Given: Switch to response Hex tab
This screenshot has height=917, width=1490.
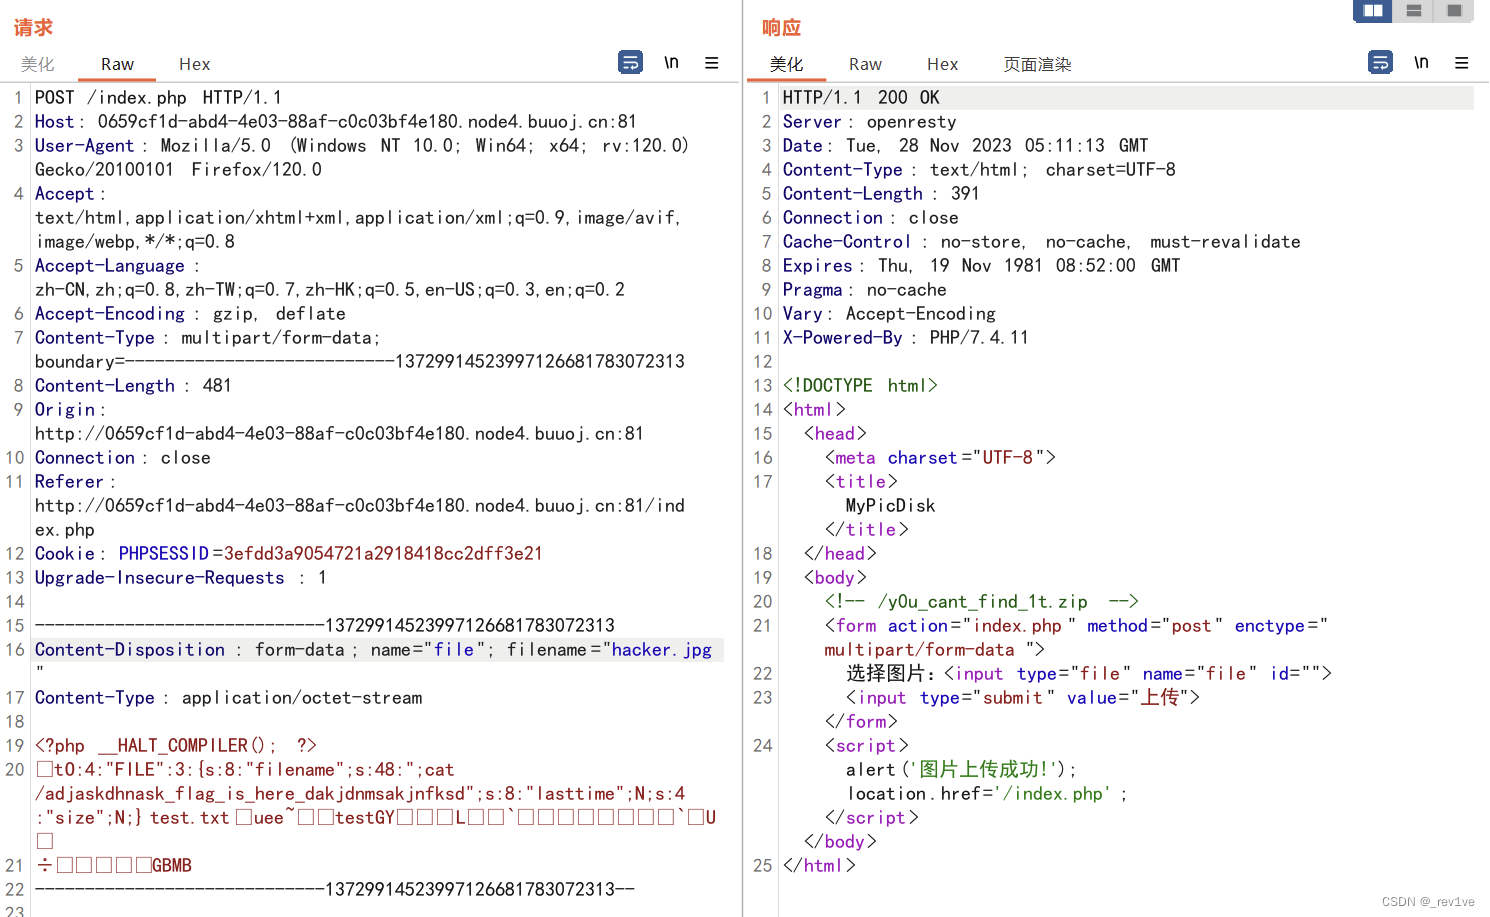Looking at the screenshot, I should (x=942, y=64).
